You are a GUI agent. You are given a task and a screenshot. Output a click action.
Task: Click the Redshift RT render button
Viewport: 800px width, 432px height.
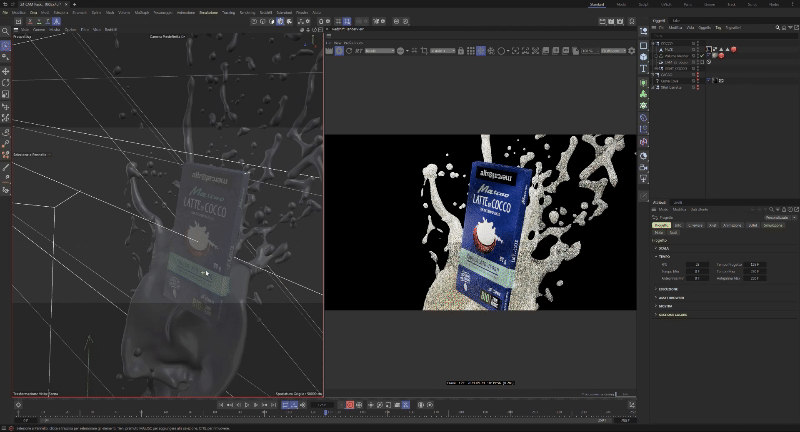click(x=359, y=51)
